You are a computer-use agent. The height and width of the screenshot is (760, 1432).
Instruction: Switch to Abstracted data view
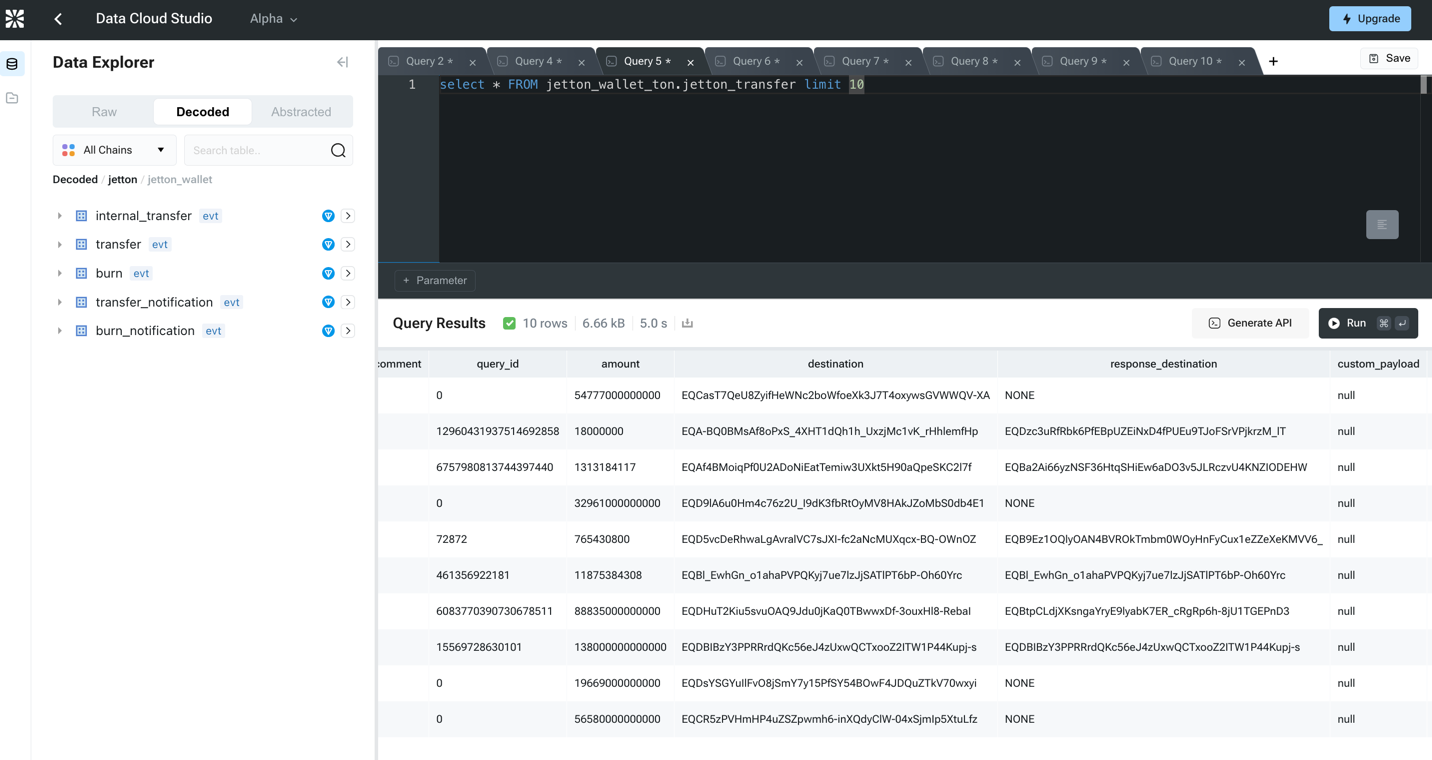click(x=301, y=112)
